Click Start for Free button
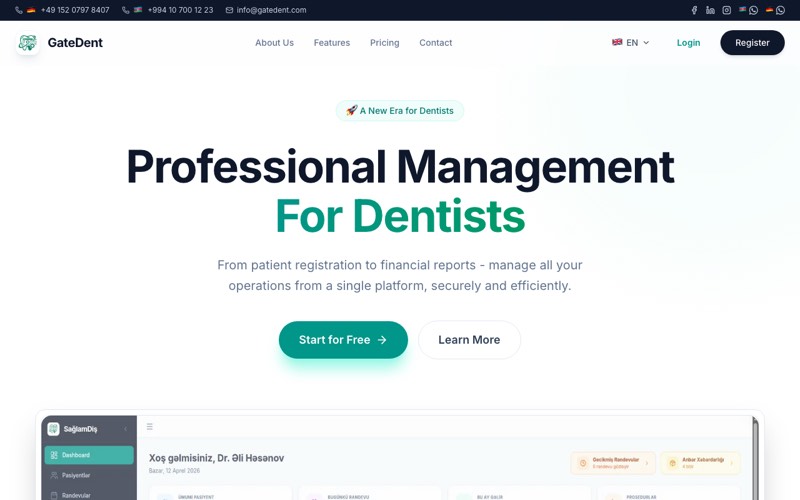The width and height of the screenshot is (800, 500). click(343, 340)
